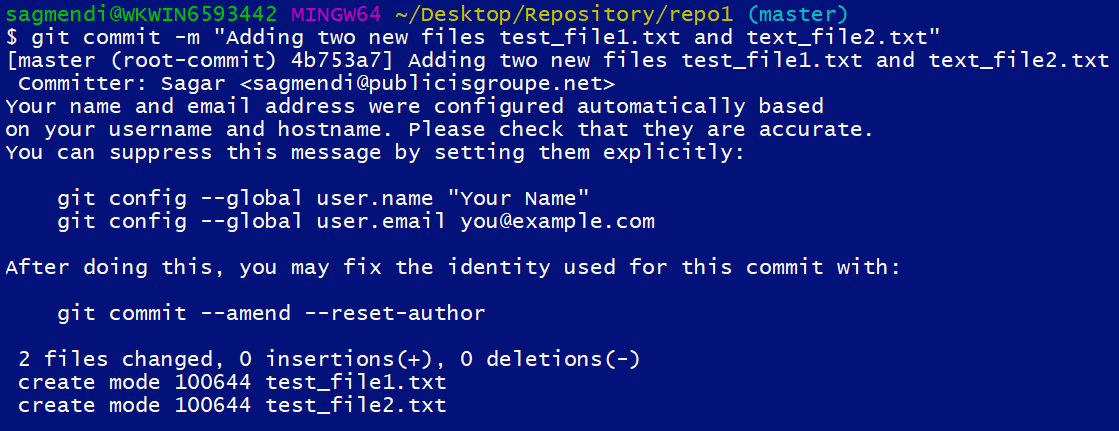
Task: Click the username sagmendi@WKWIN6593442 in prompt
Action: [141, 14]
